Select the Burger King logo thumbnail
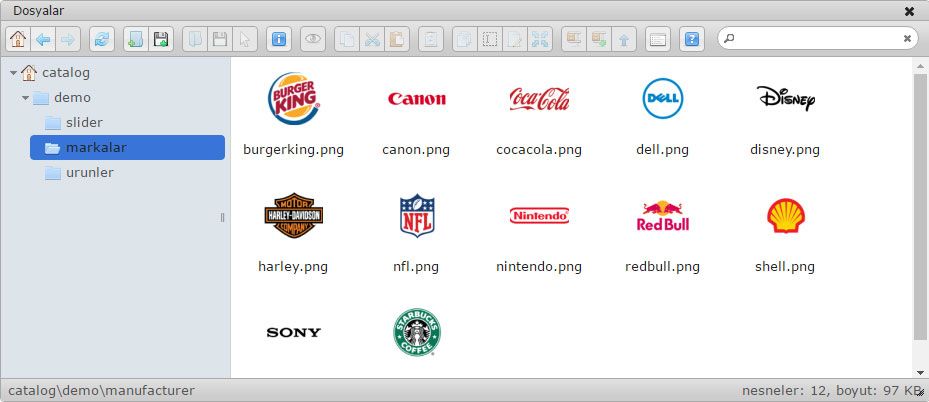This screenshot has width=929, height=402. tap(293, 98)
